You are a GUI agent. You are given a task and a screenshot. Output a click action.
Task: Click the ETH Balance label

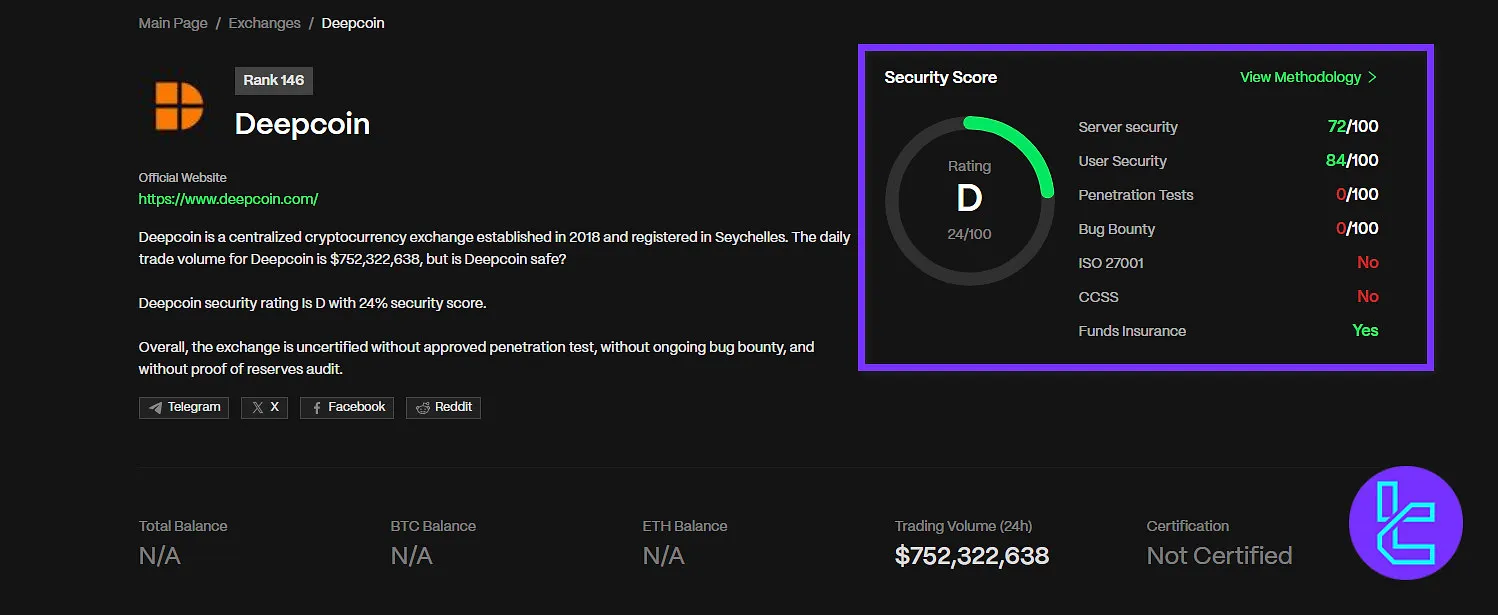click(x=685, y=526)
